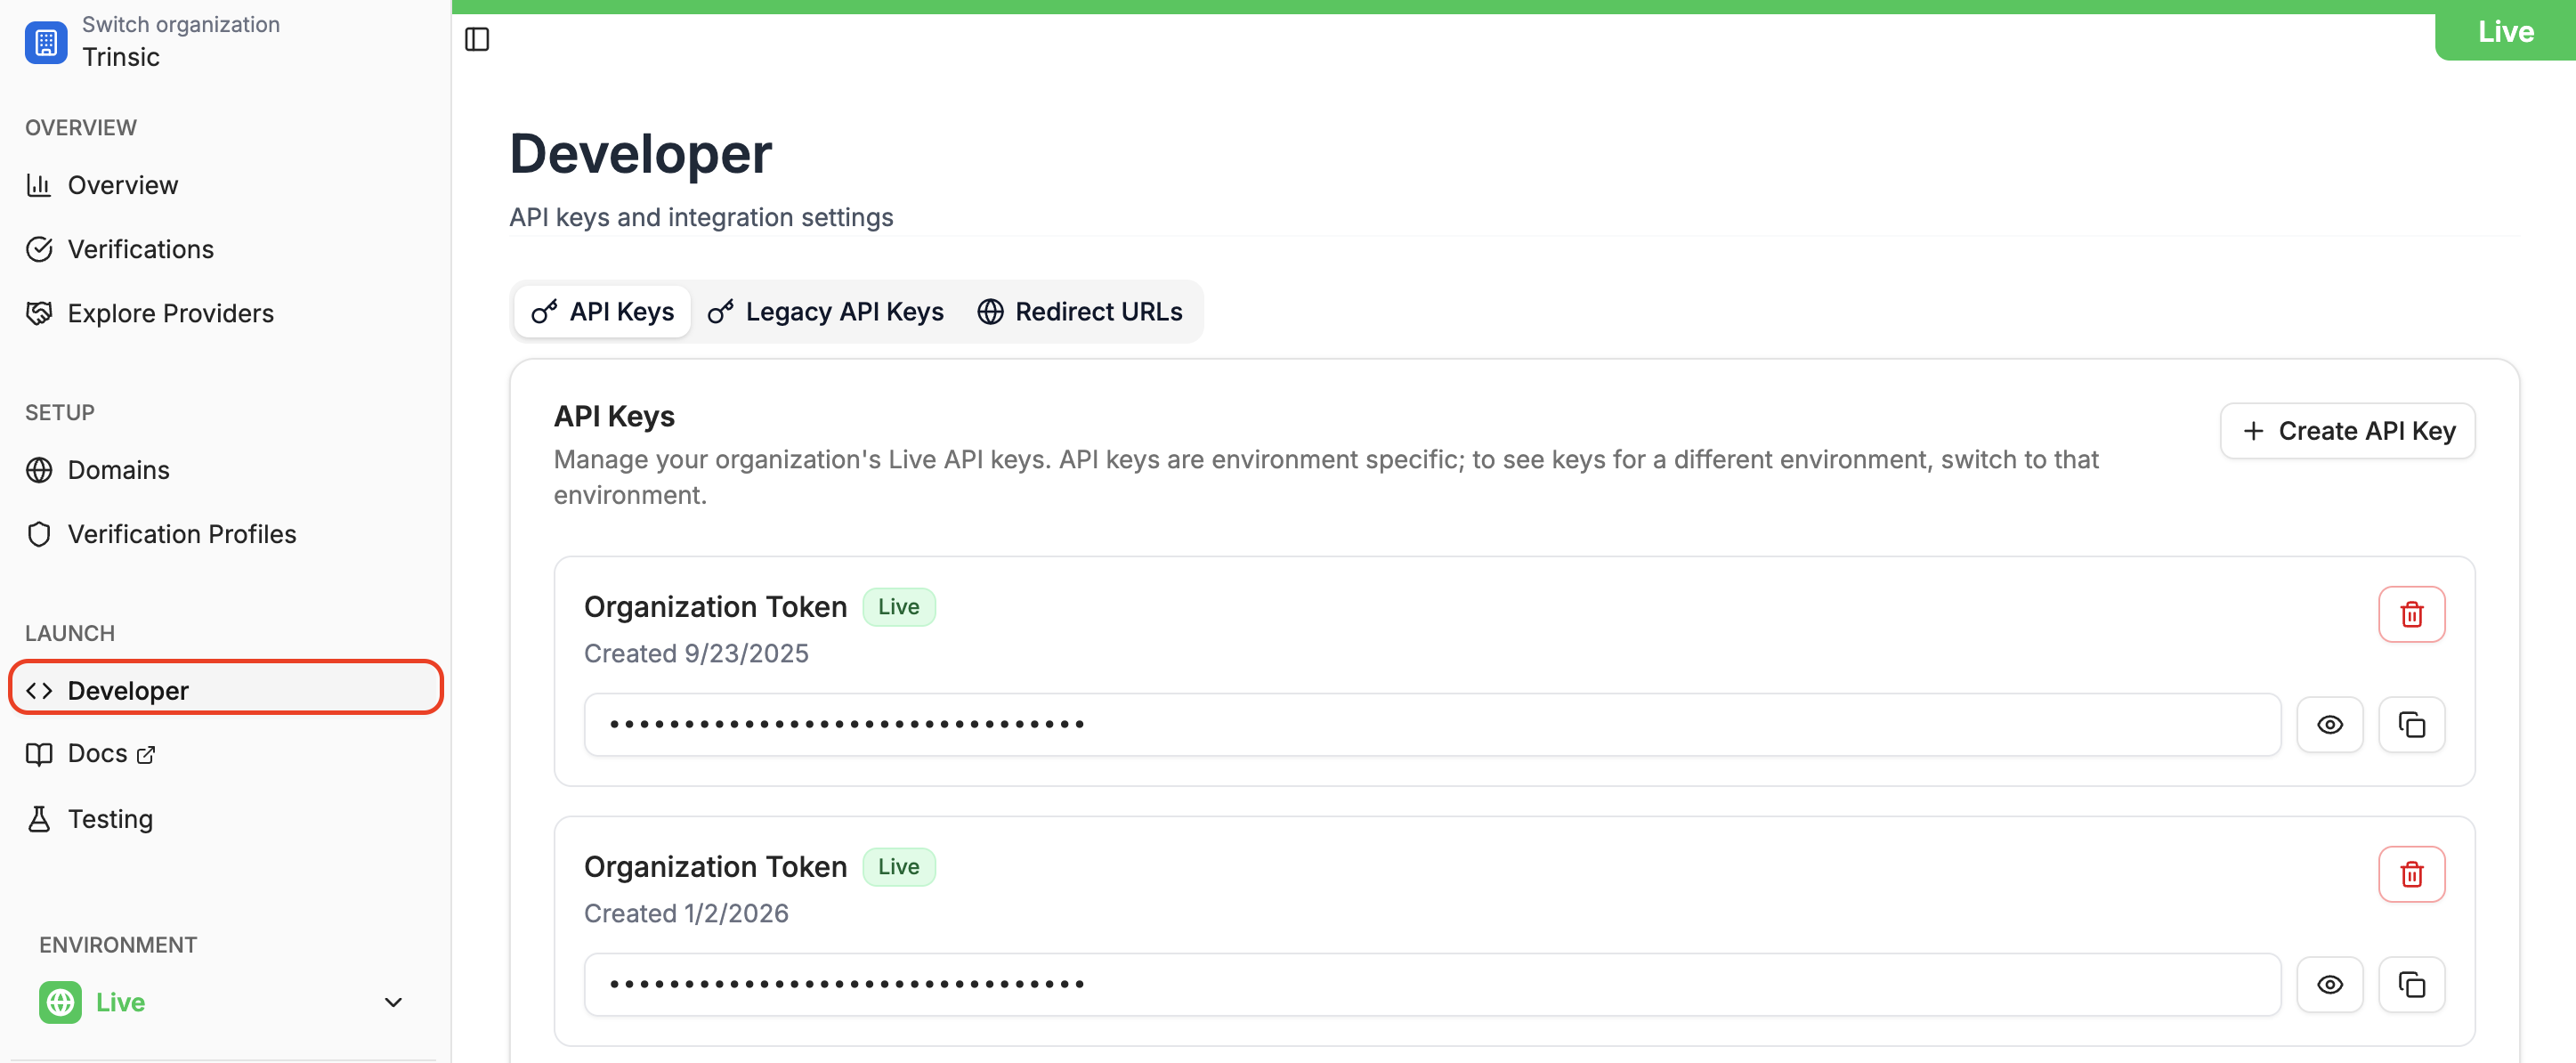
Task: Reveal the first token with eye icon
Action: (x=2329, y=725)
